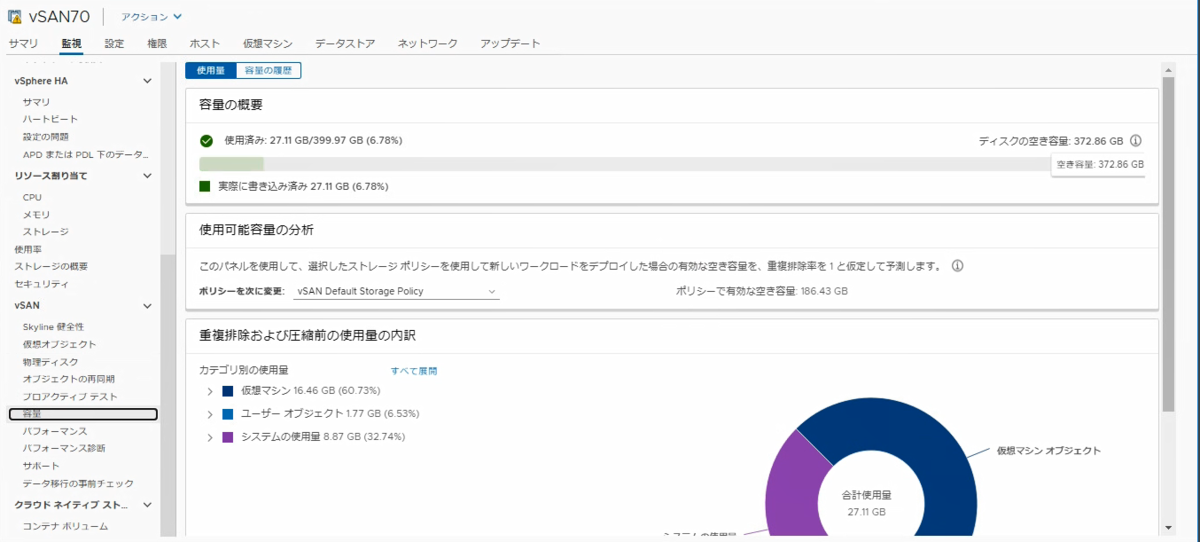1200x542 pixels.
Task: Open データ移行の事前チェック under vSAN
Action: point(78,483)
